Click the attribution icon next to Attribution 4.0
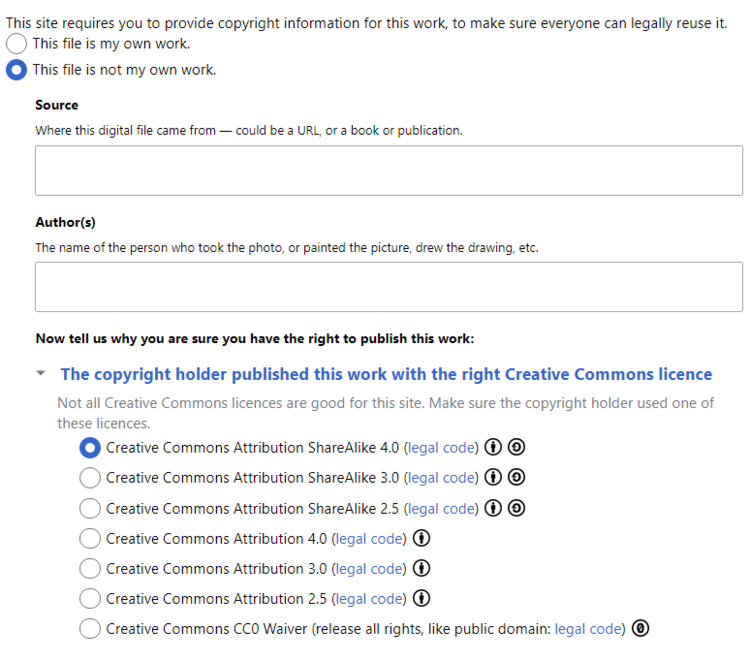The height and width of the screenshot is (661, 750). tap(421, 538)
